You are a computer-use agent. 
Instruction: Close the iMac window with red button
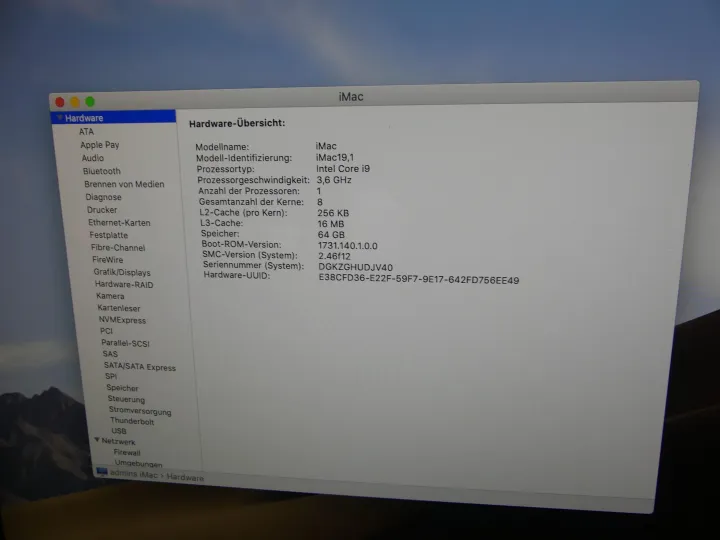(x=60, y=102)
